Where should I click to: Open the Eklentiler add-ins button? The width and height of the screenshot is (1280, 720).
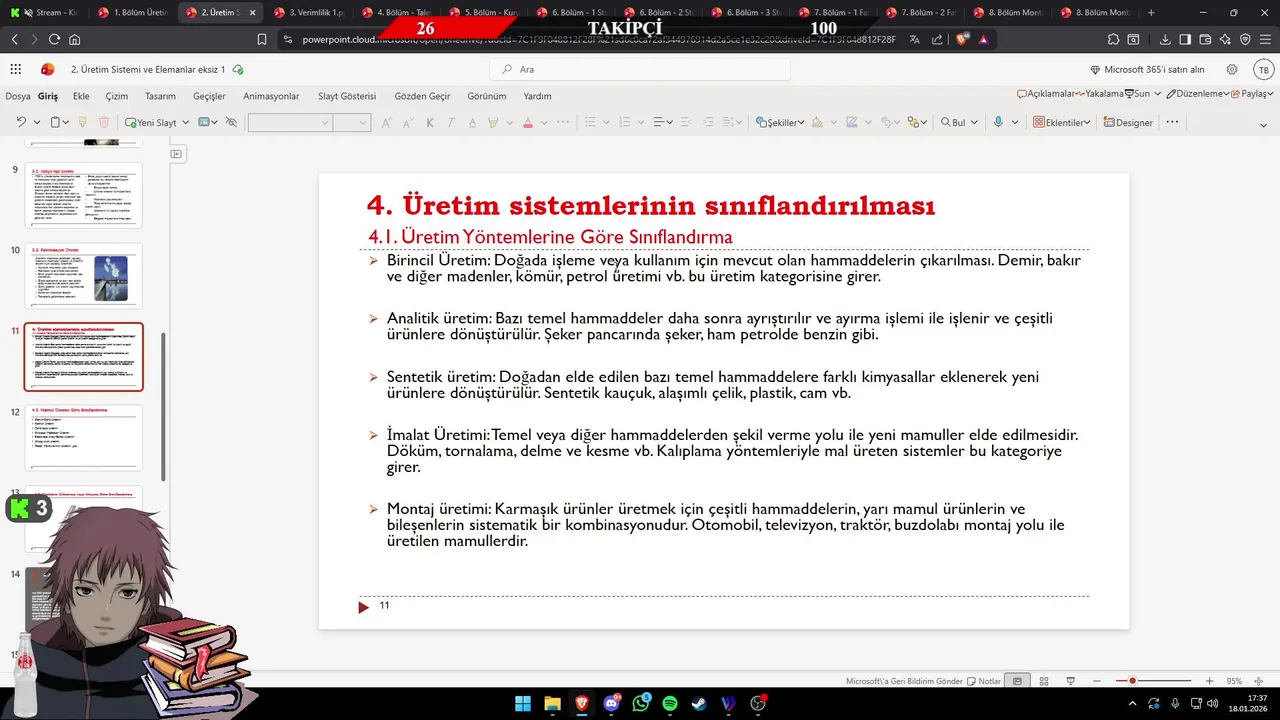pos(1061,122)
